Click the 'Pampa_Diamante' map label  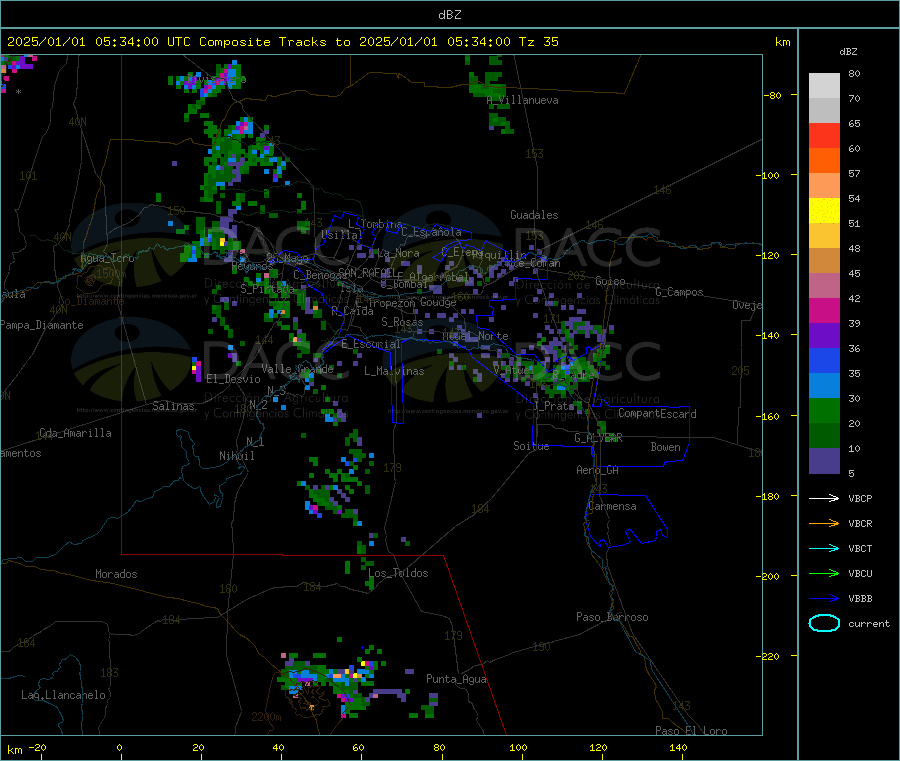pos(42,325)
